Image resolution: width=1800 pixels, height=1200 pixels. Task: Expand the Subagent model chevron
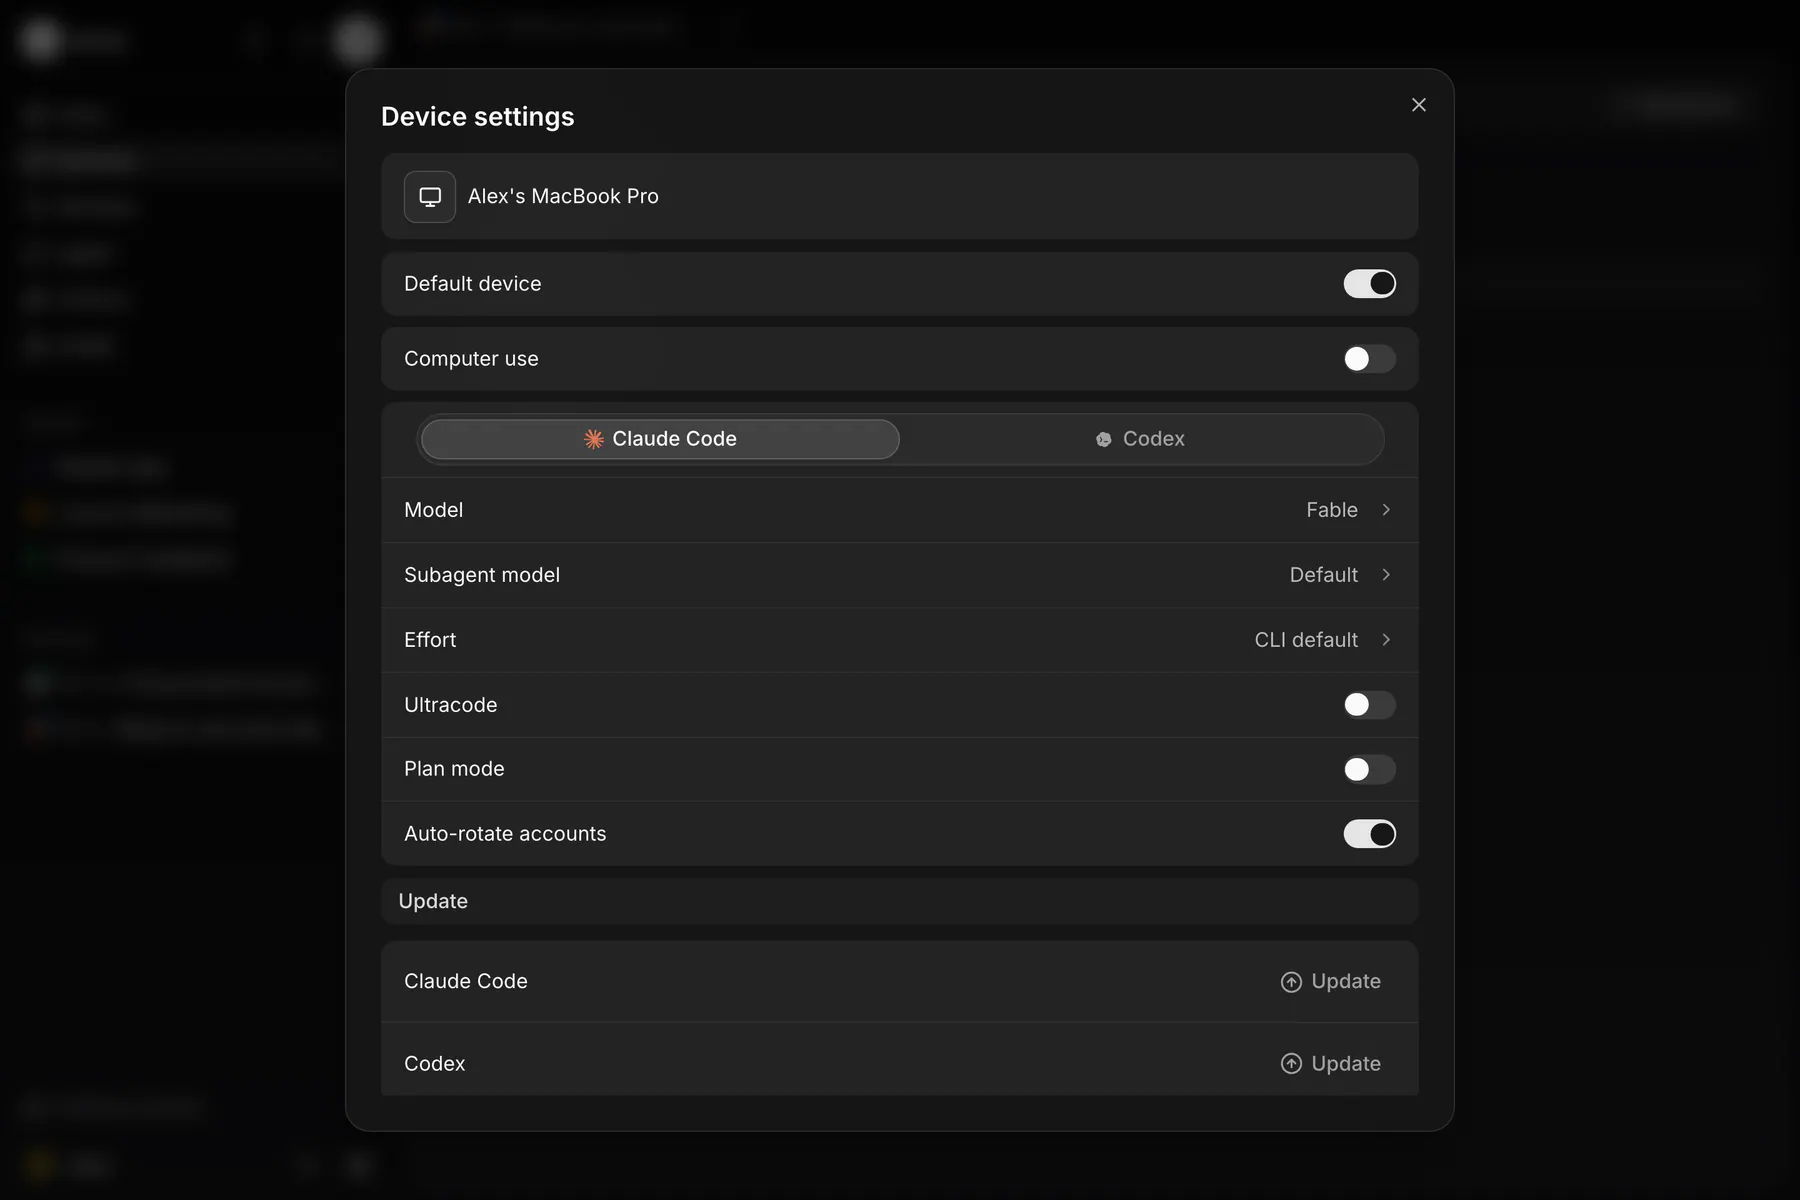coord(1386,575)
